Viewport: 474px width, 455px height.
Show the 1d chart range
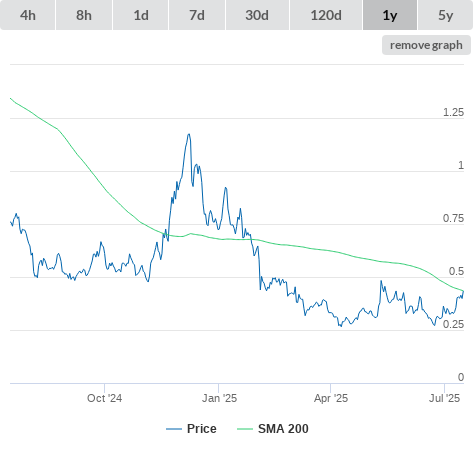(x=141, y=15)
